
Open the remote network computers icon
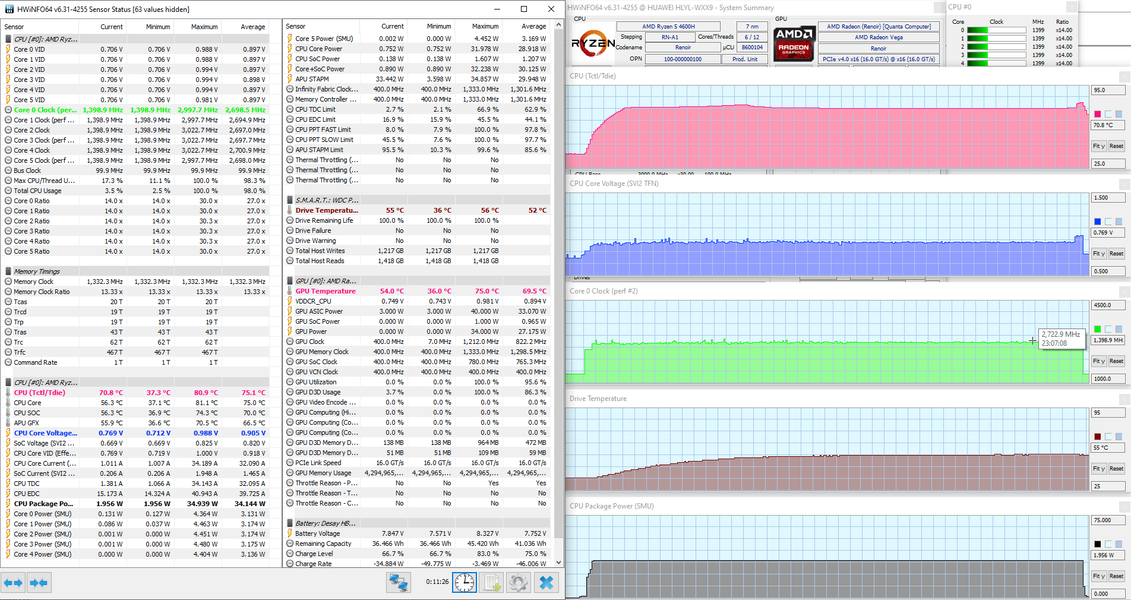tap(398, 582)
